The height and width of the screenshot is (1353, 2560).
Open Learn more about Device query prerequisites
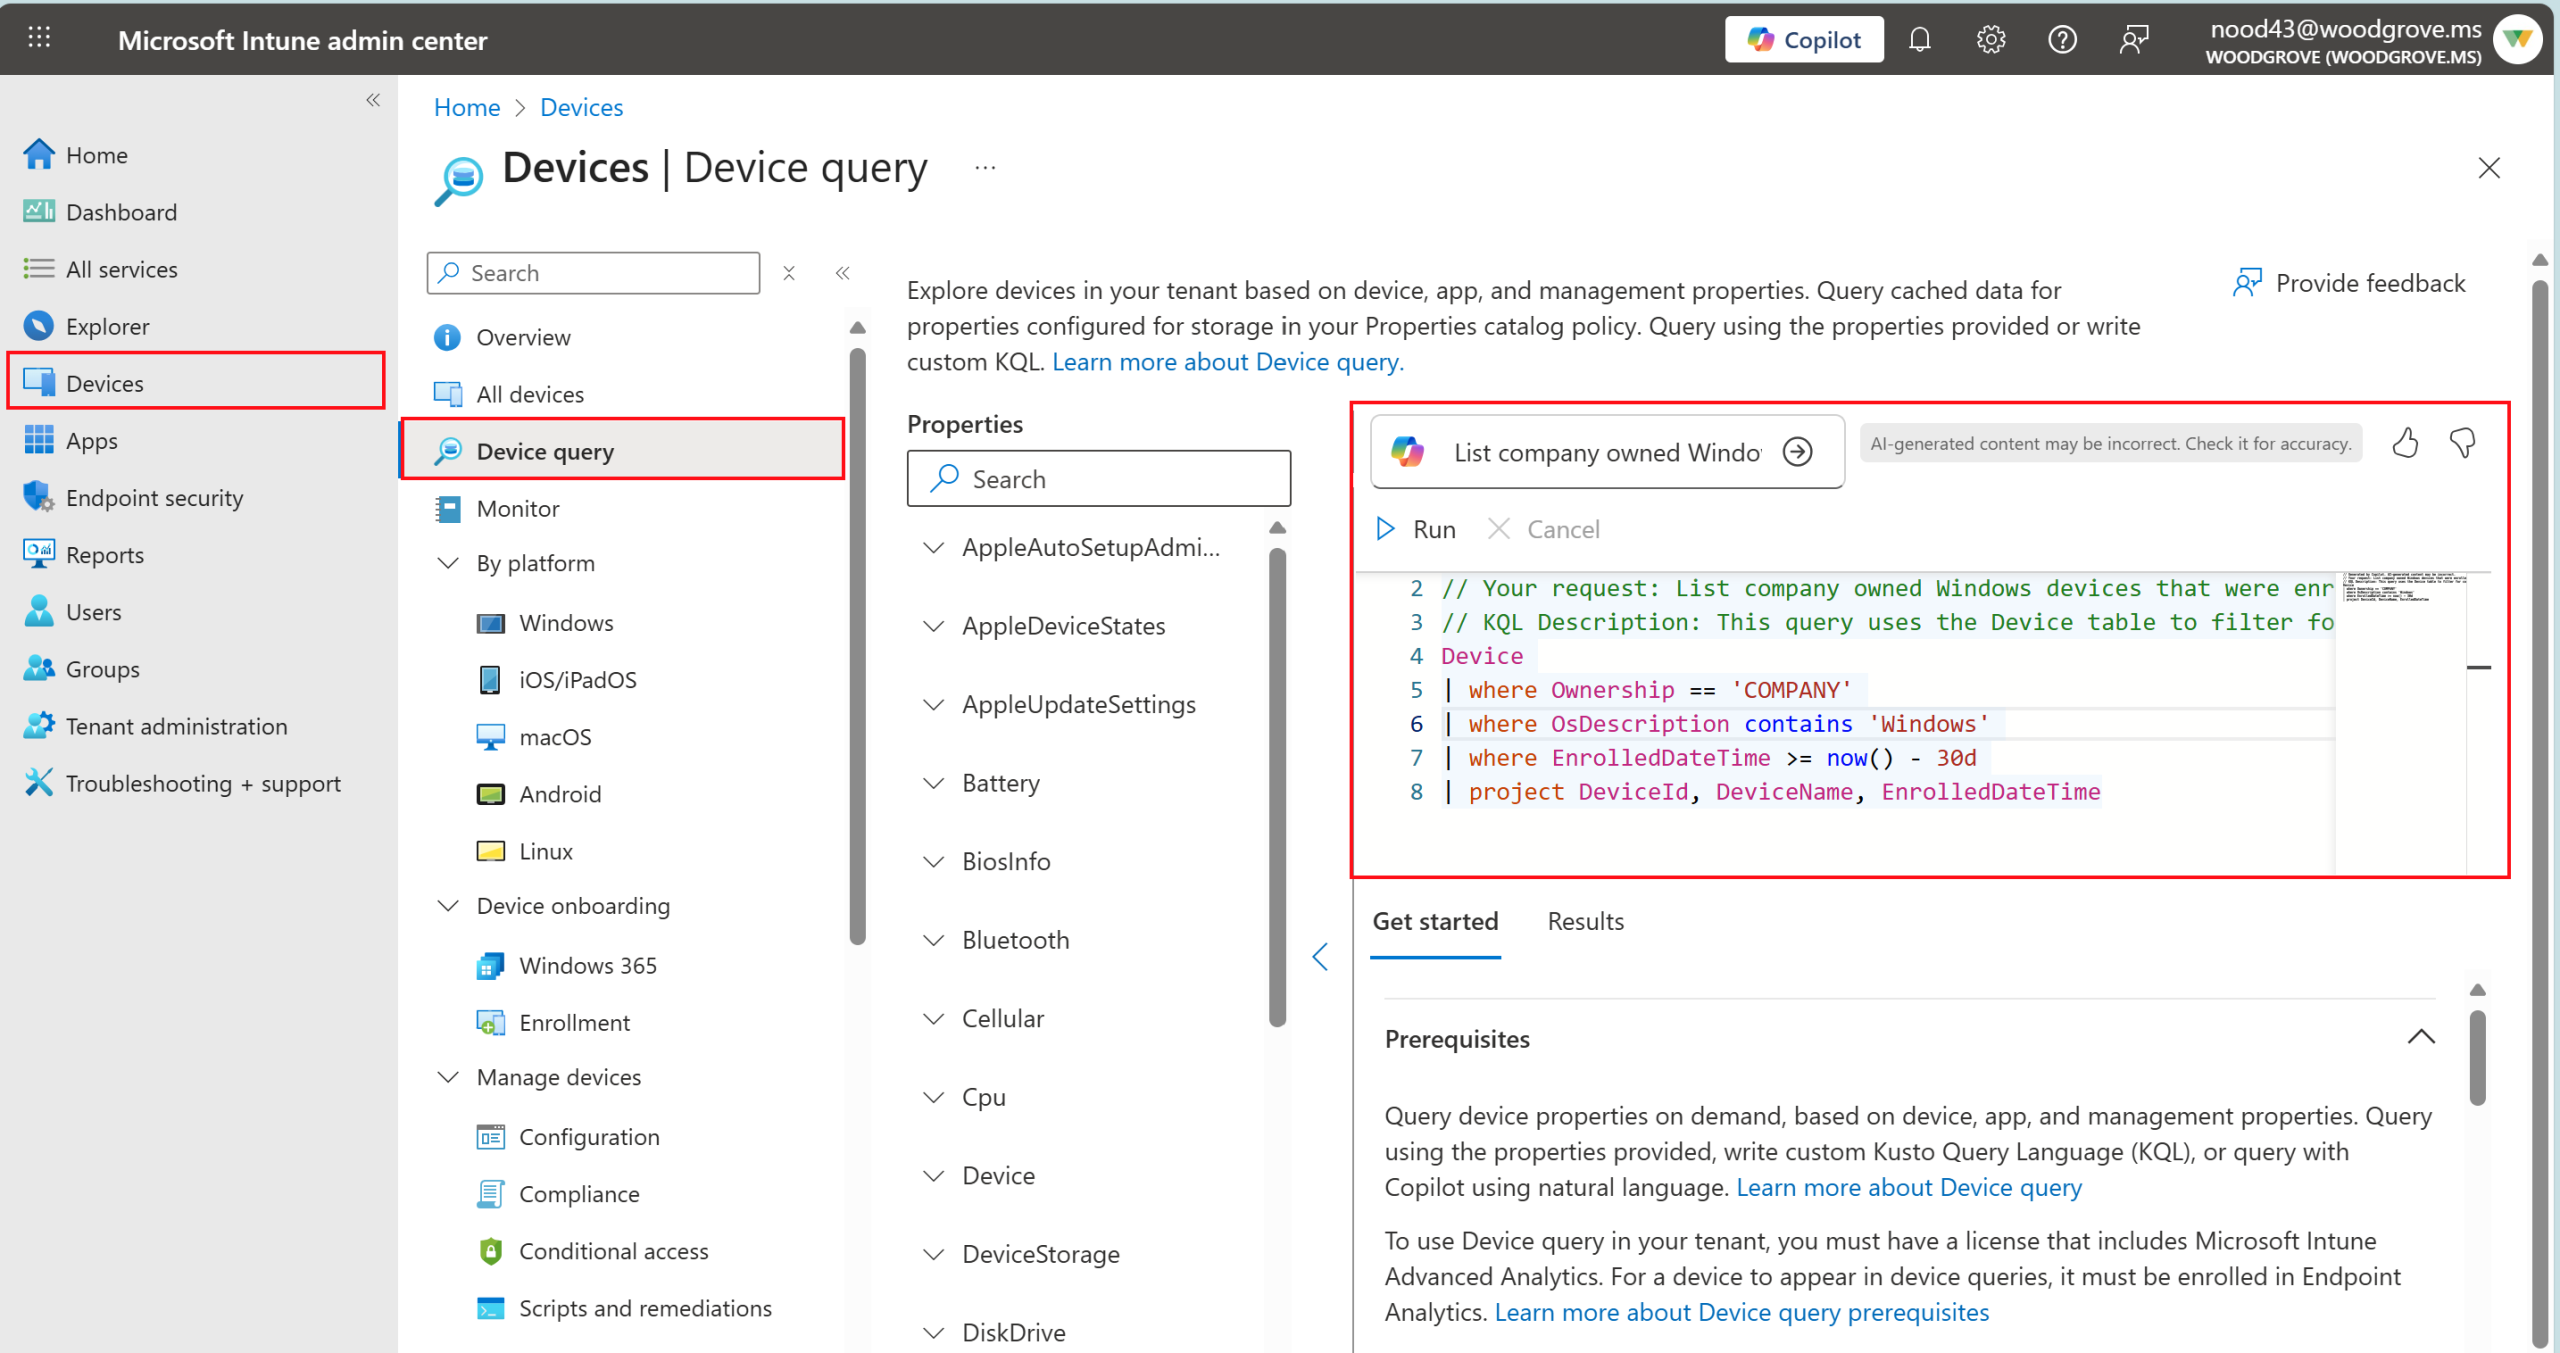1741,1312
